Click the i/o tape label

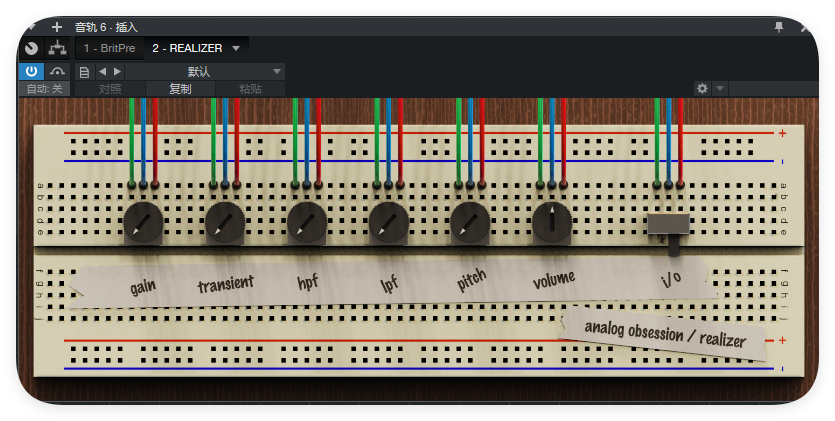pyautogui.click(x=671, y=278)
